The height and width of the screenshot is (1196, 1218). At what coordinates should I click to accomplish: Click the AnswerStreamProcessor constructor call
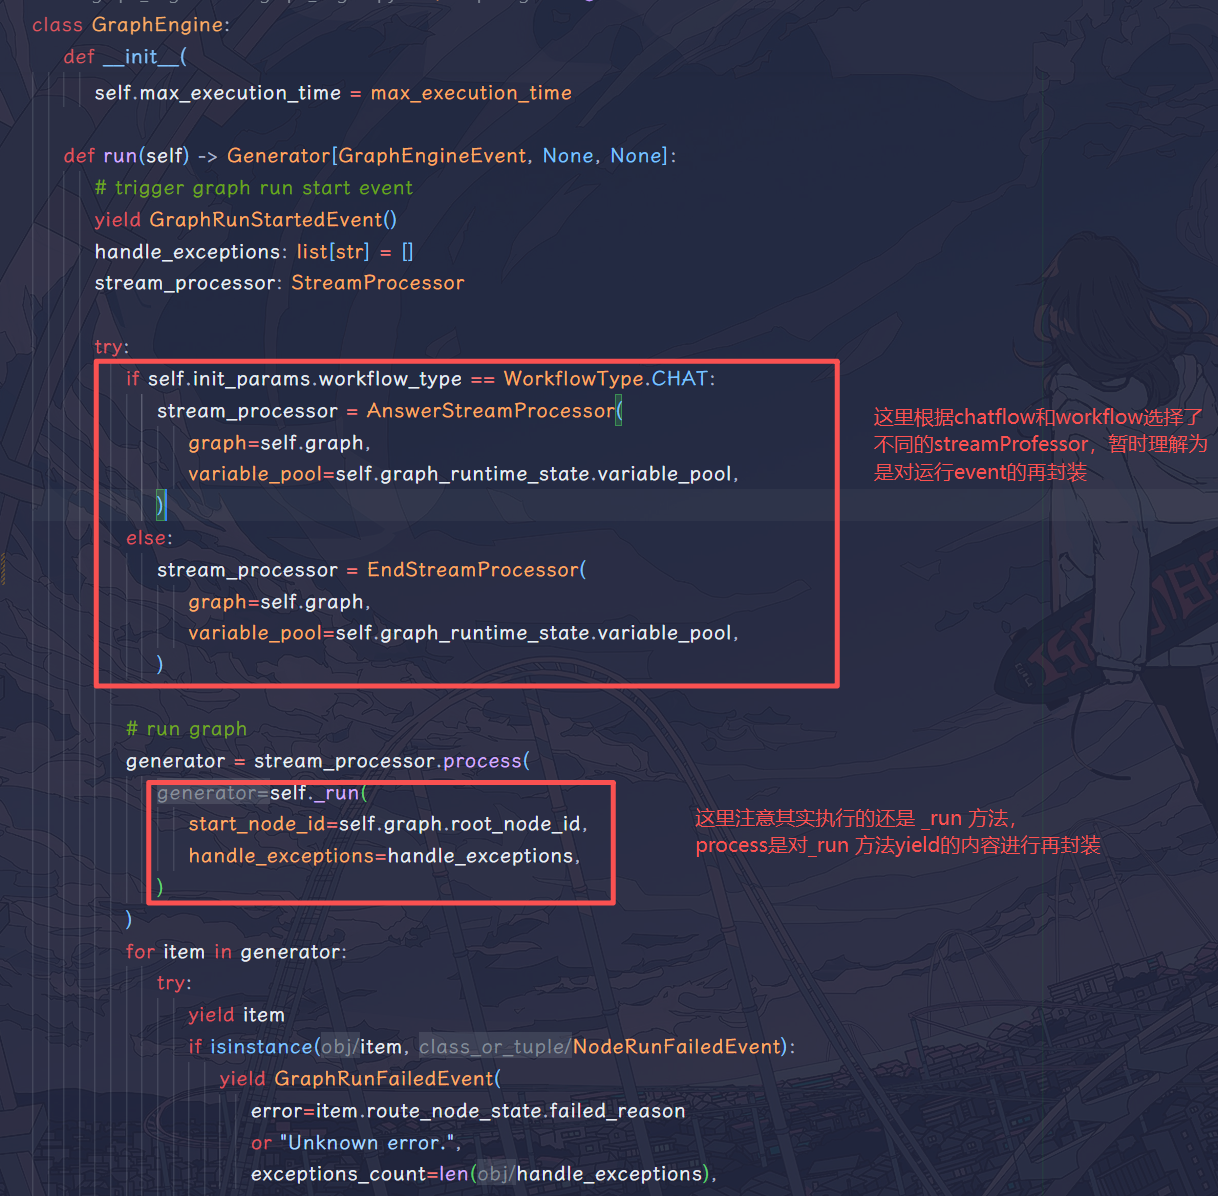tap(489, 411)
